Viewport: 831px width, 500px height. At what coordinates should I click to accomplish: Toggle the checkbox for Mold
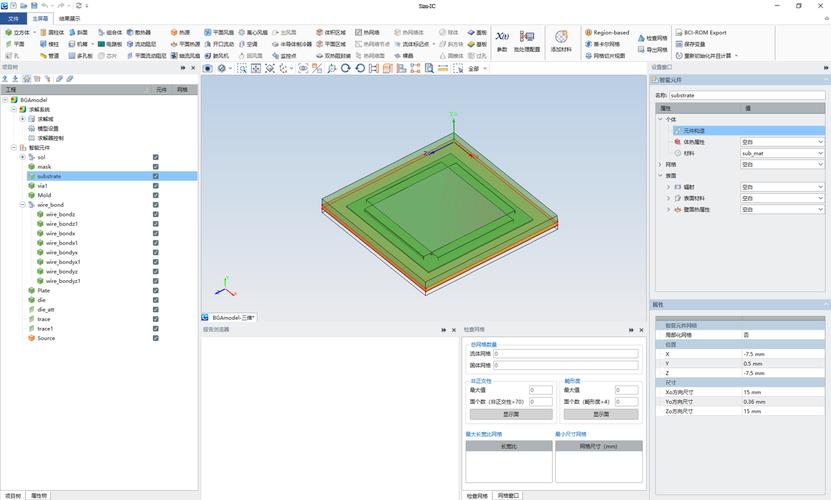pyautogui.click(x=156, y=195)
